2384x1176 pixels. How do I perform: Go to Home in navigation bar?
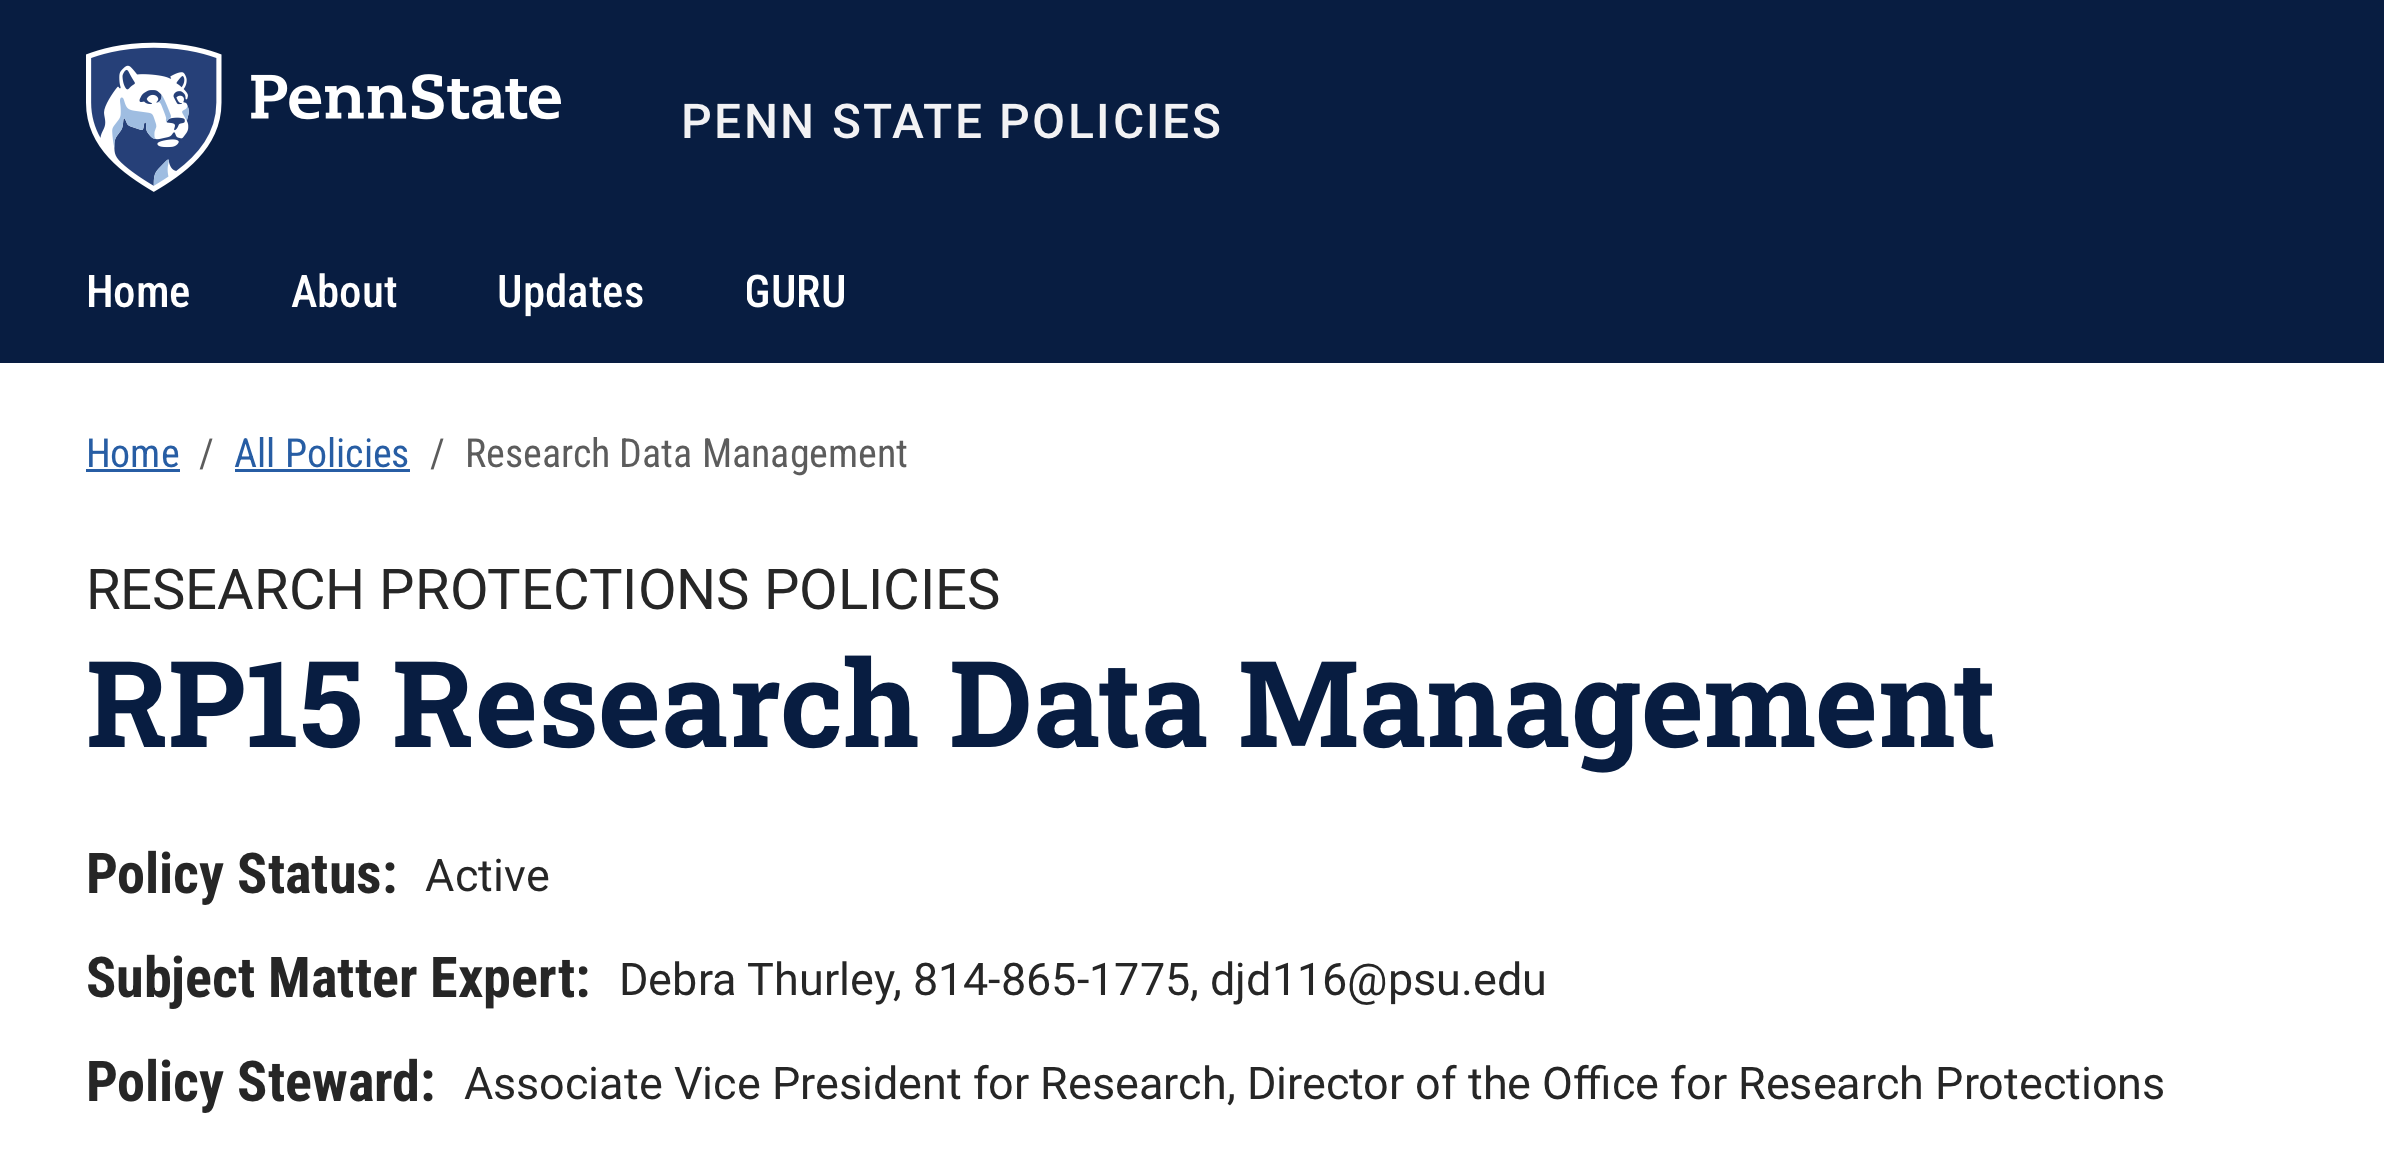(138, 292)
